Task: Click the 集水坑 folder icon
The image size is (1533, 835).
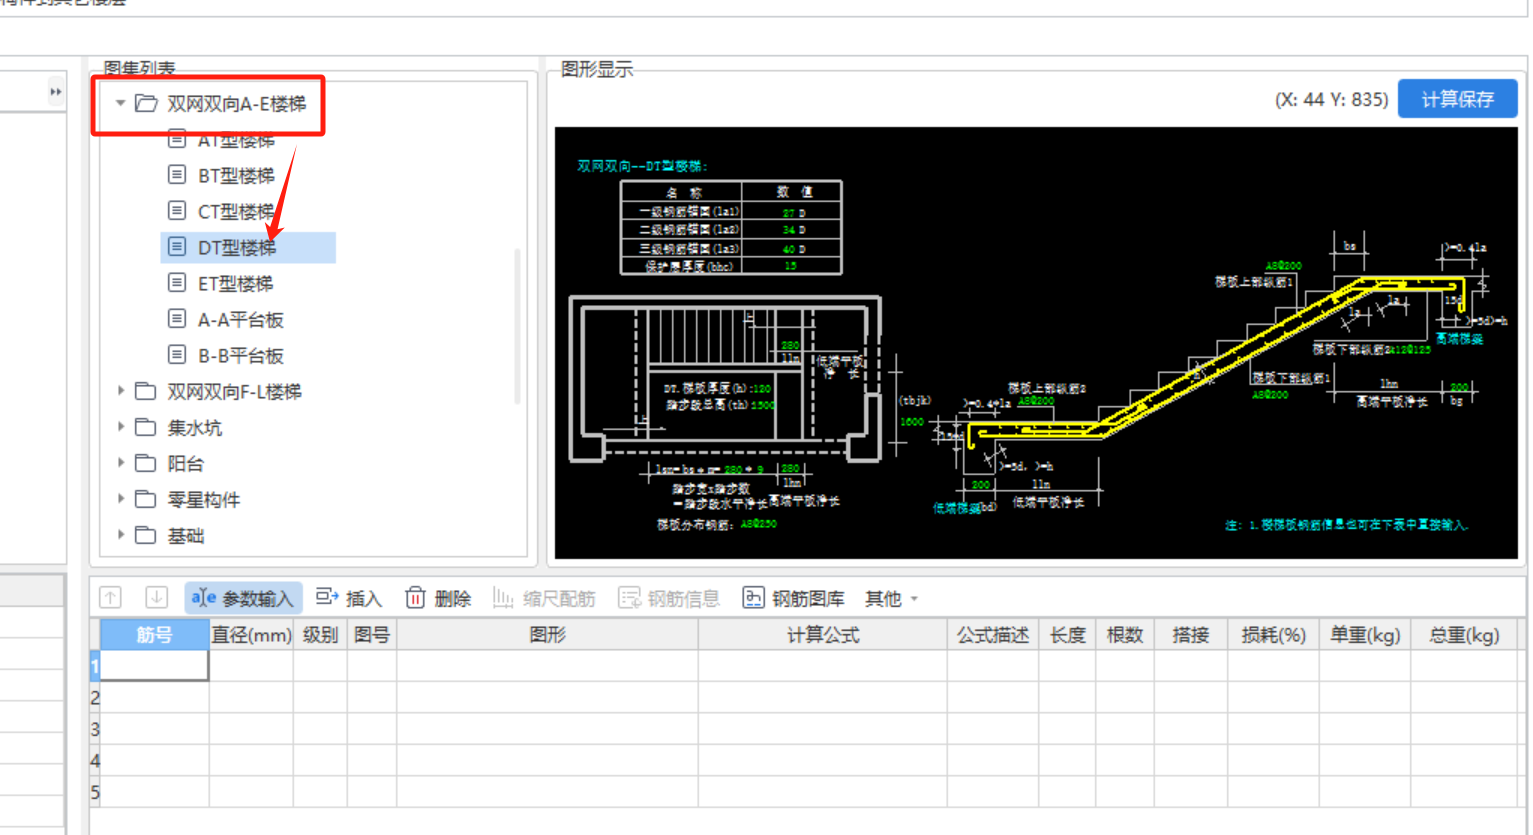Action: 146,427
